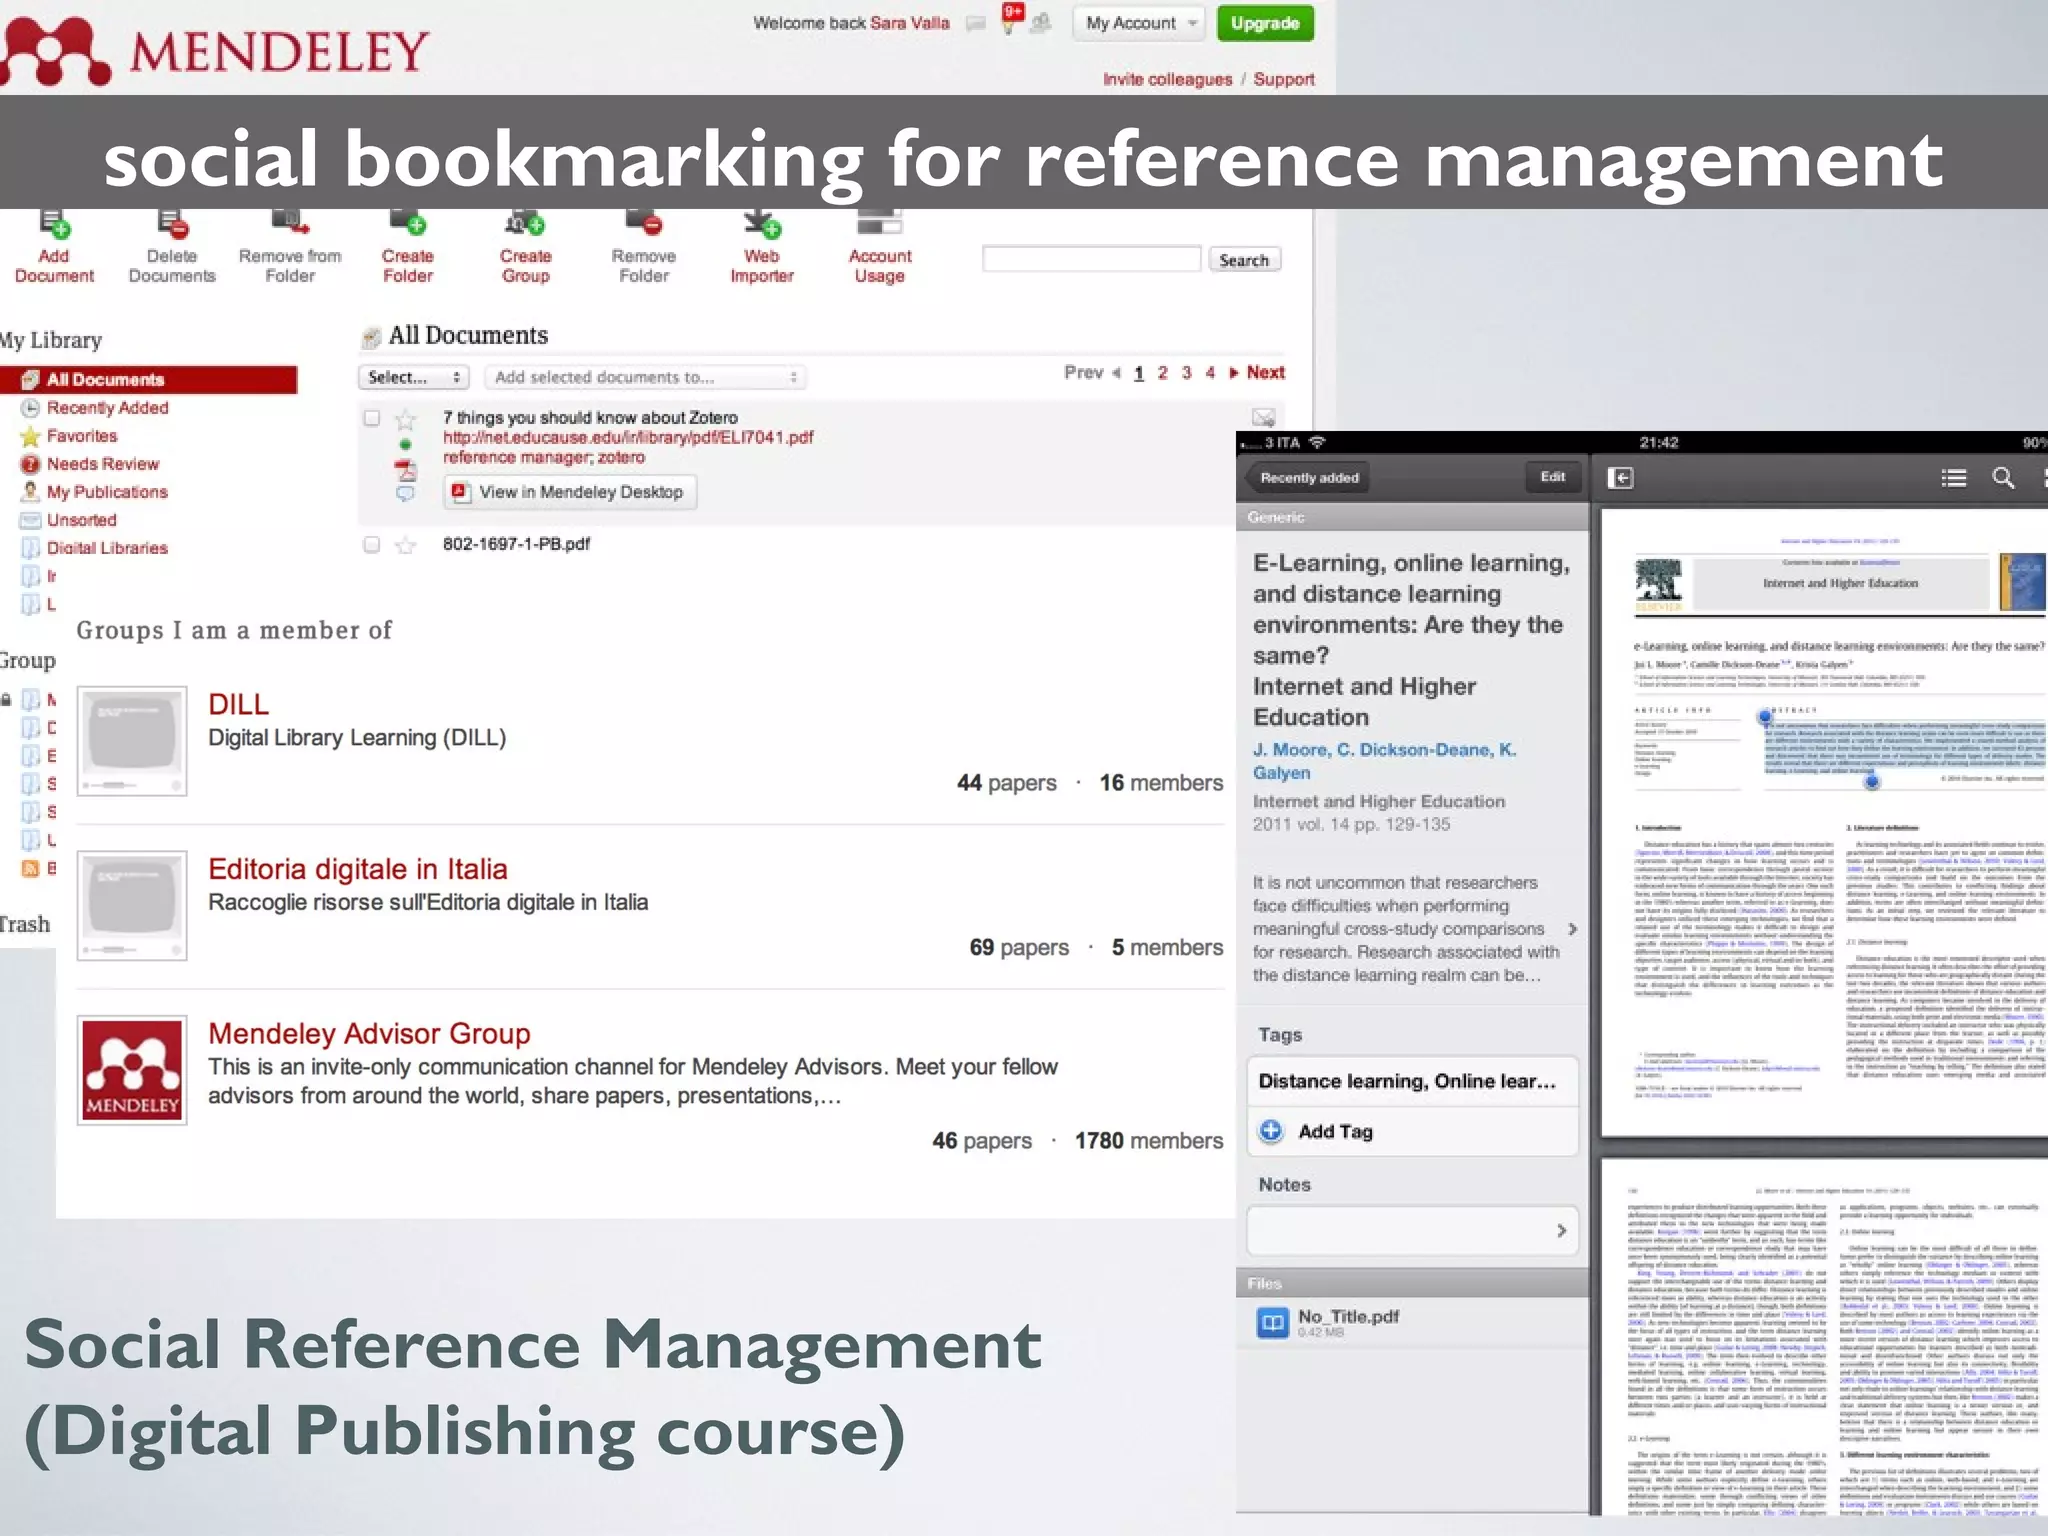Click the DILL group thumbnail
This screenshot has width=2048, height=1536.
132,741
